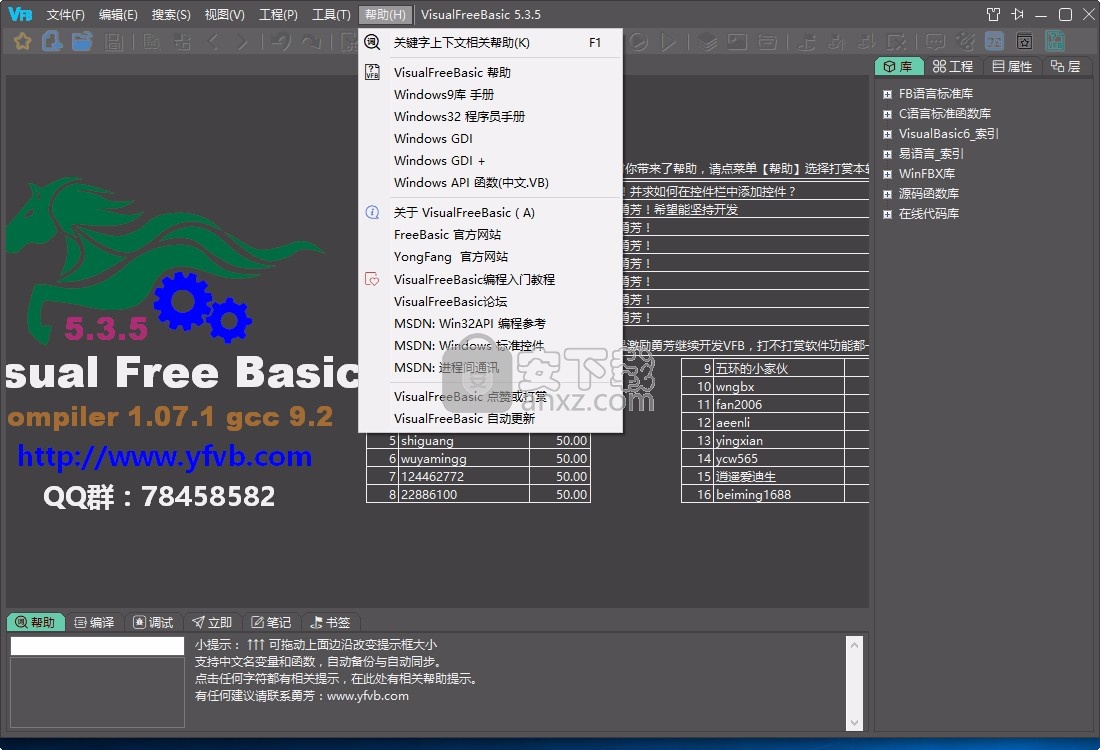
Task: Open the 文件(F) menu
Action: [x=65, y=15]
